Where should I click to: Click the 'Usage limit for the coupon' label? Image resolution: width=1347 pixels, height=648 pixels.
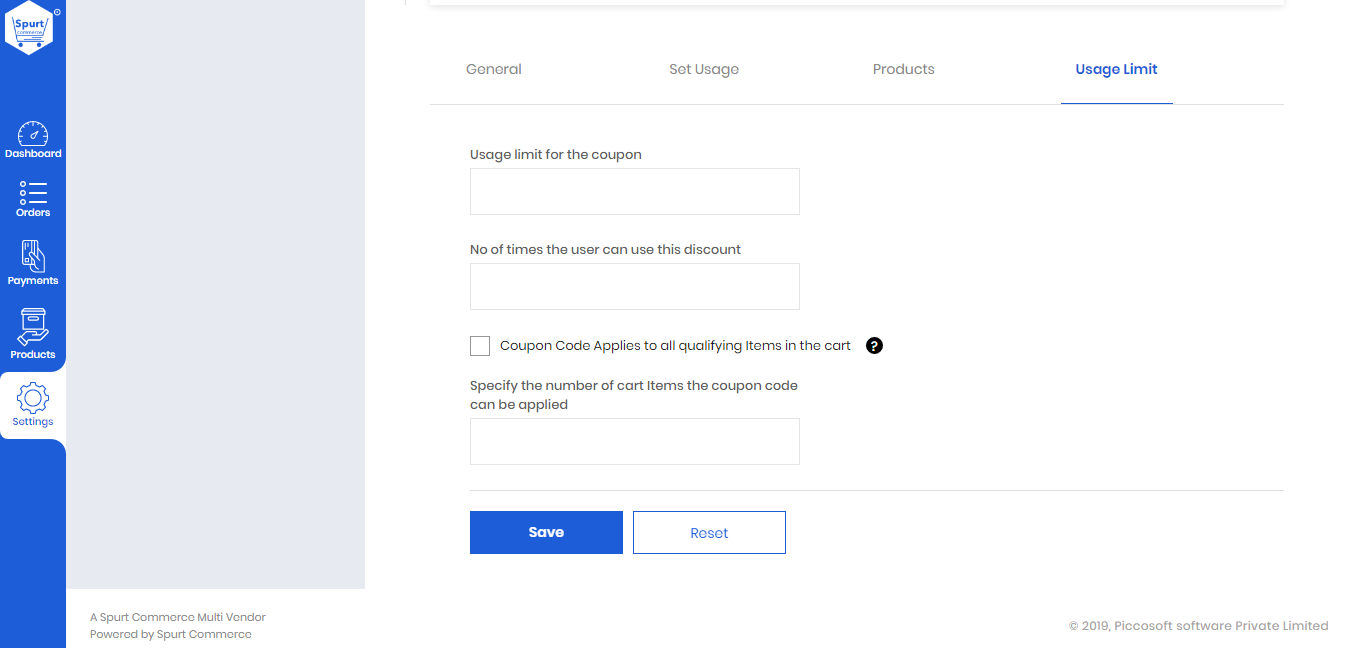556,155
